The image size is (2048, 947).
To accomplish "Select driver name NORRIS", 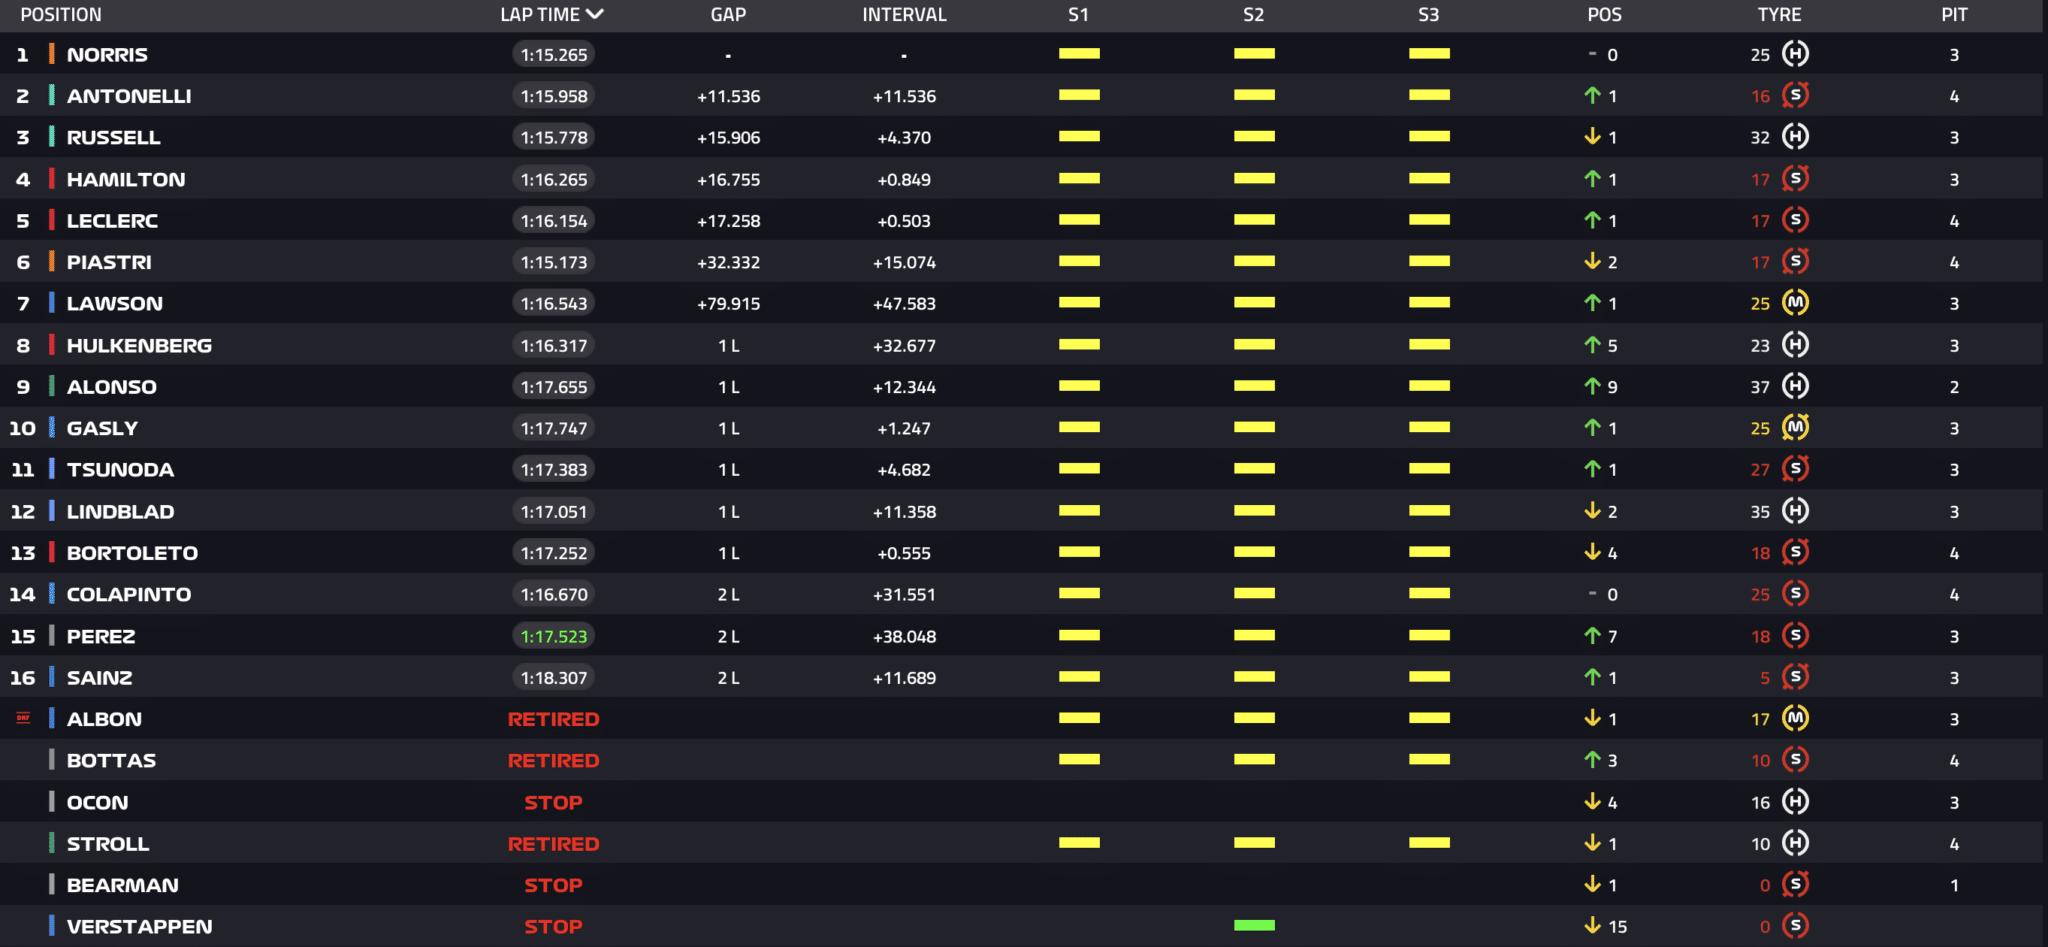I will pyautogui.click(x=107, y=55).
